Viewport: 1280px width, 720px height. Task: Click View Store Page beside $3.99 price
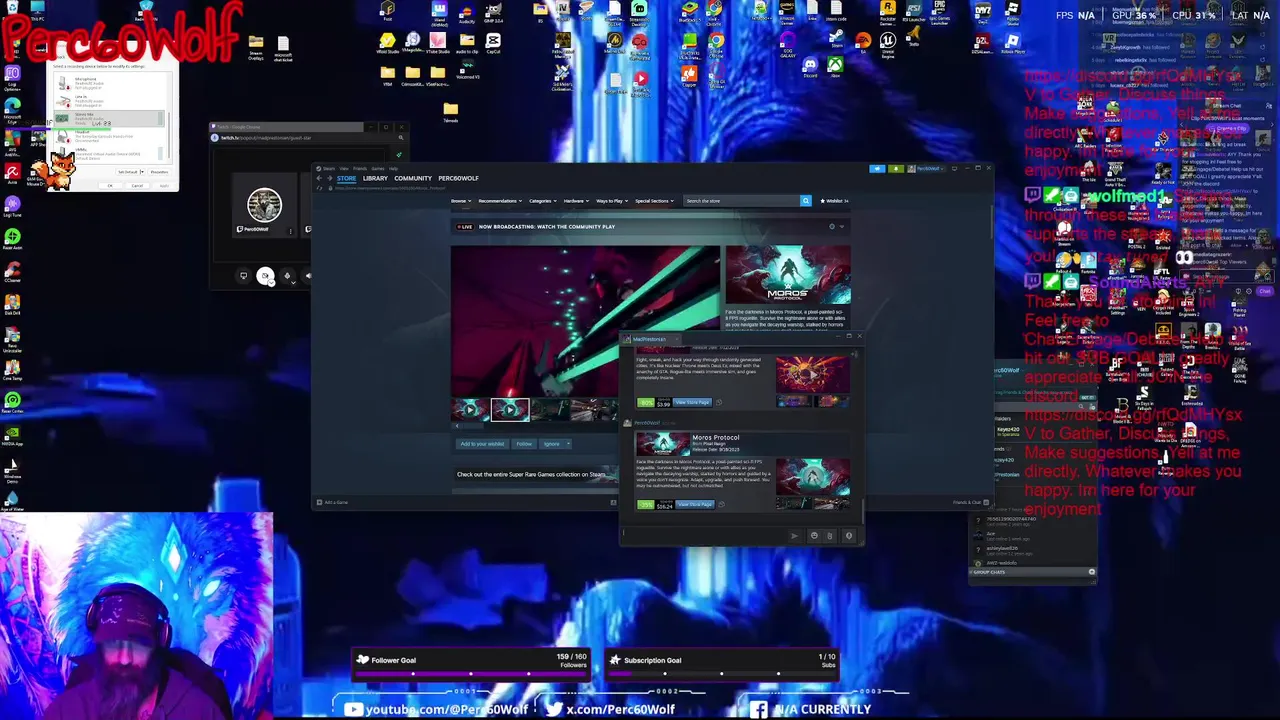[x=692, y=402]
